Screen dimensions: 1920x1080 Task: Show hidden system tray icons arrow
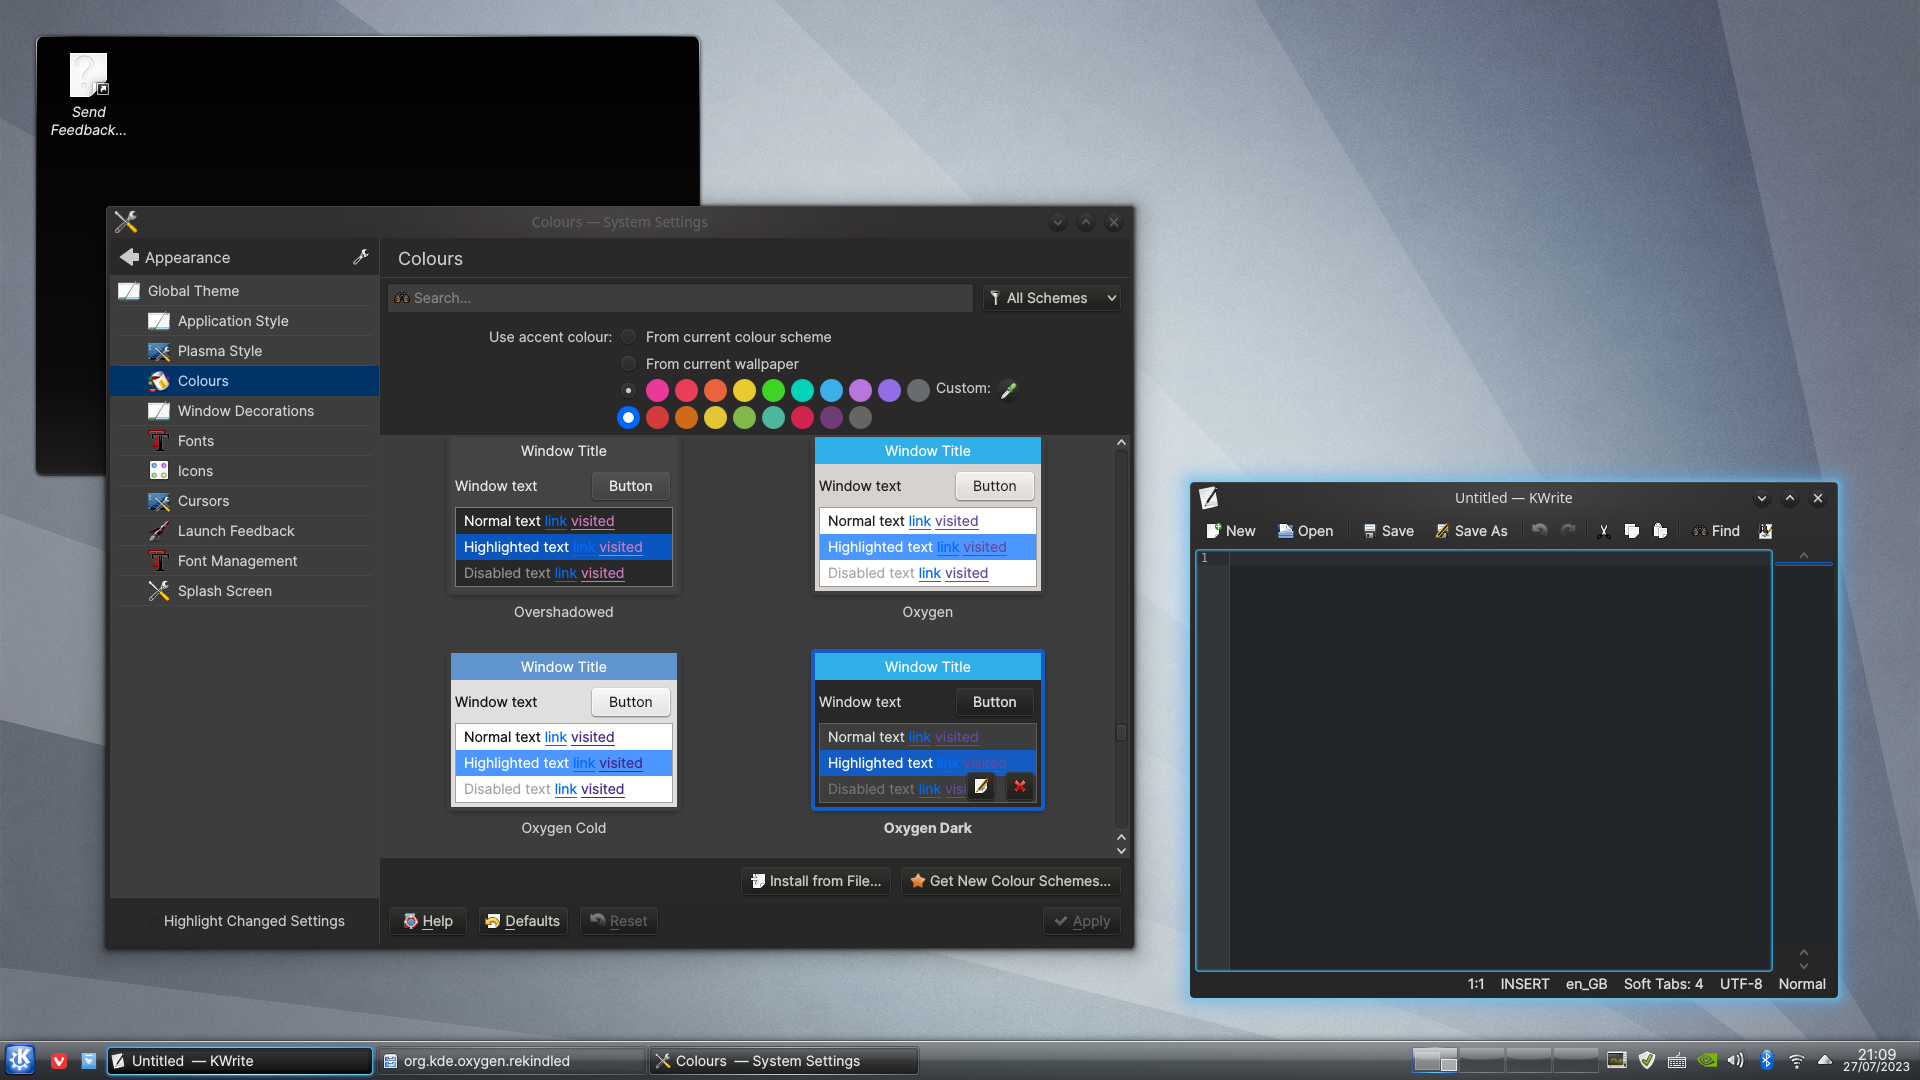(x=1824, y=1060)
